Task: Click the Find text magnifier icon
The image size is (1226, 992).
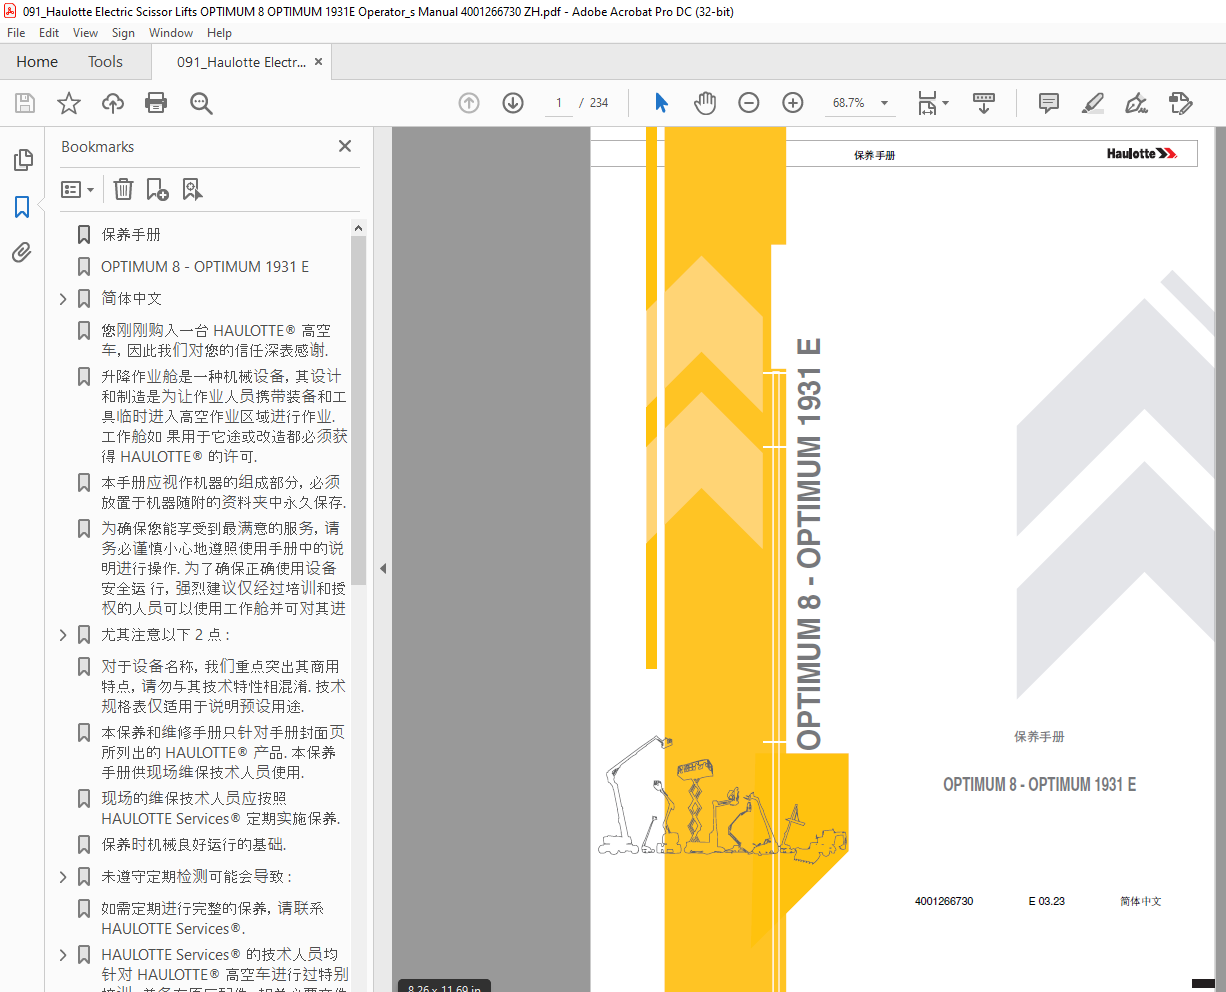Action: tap(201, 103)
